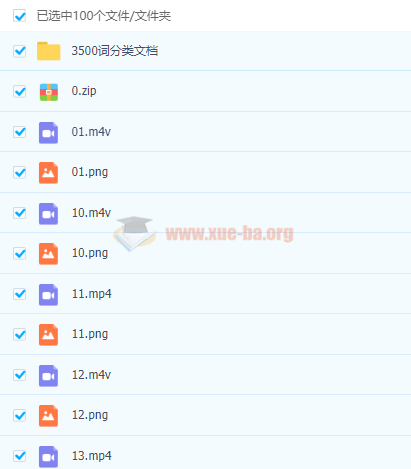Screen dimensions: 411x469
Task: Click the file name 10.png
Action: coord(90,253)
